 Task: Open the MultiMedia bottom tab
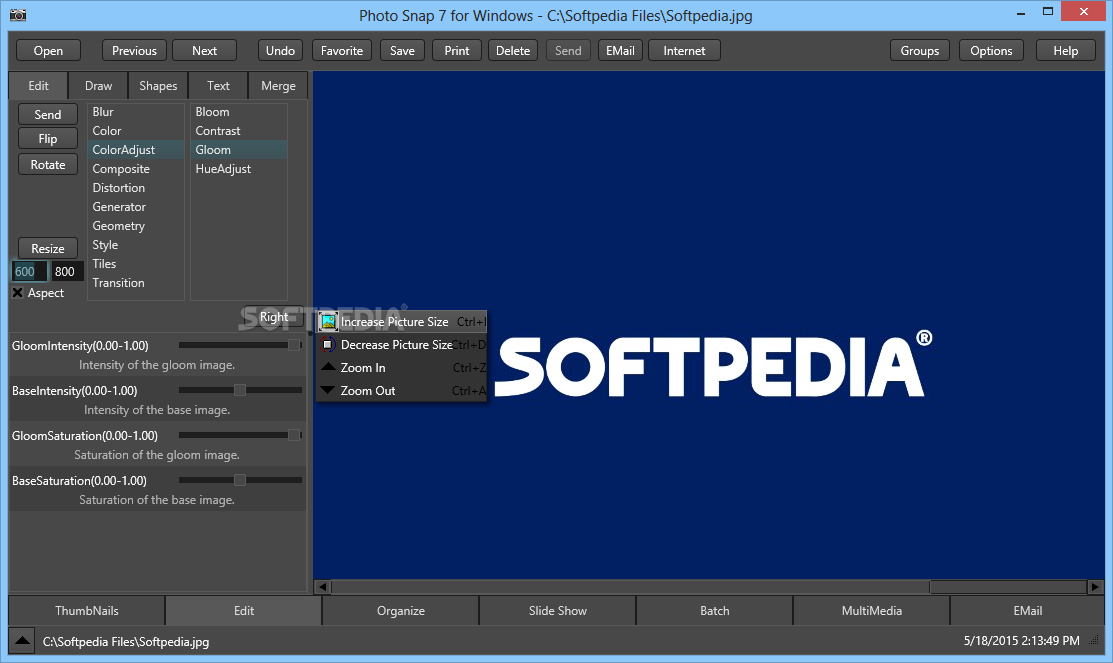872,610
